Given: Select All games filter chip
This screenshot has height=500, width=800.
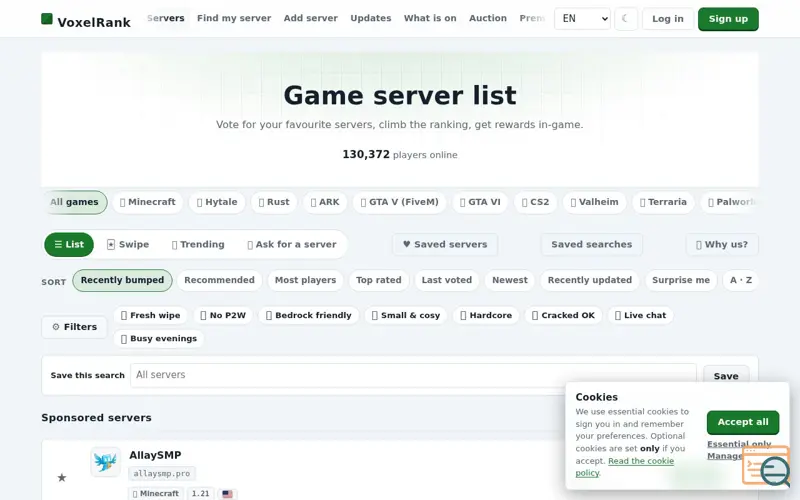Looking at the screenshot, I should click(x=74, y=202).
